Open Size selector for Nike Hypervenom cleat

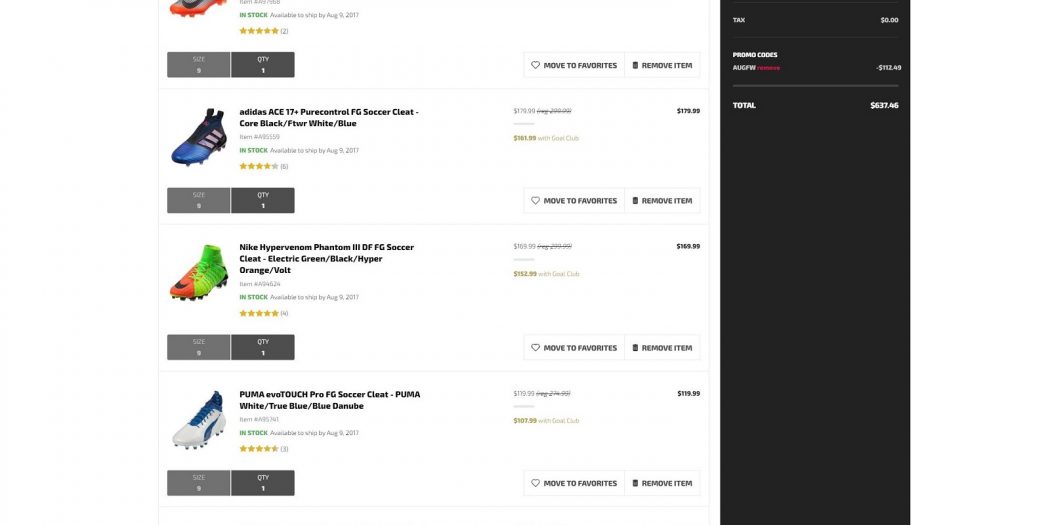(x=199, y=347)
